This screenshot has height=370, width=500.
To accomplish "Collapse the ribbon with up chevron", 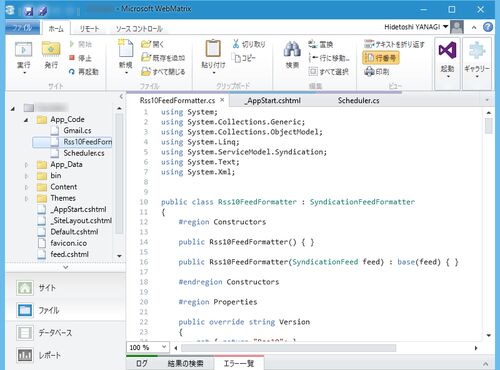I will pos(474,28).
